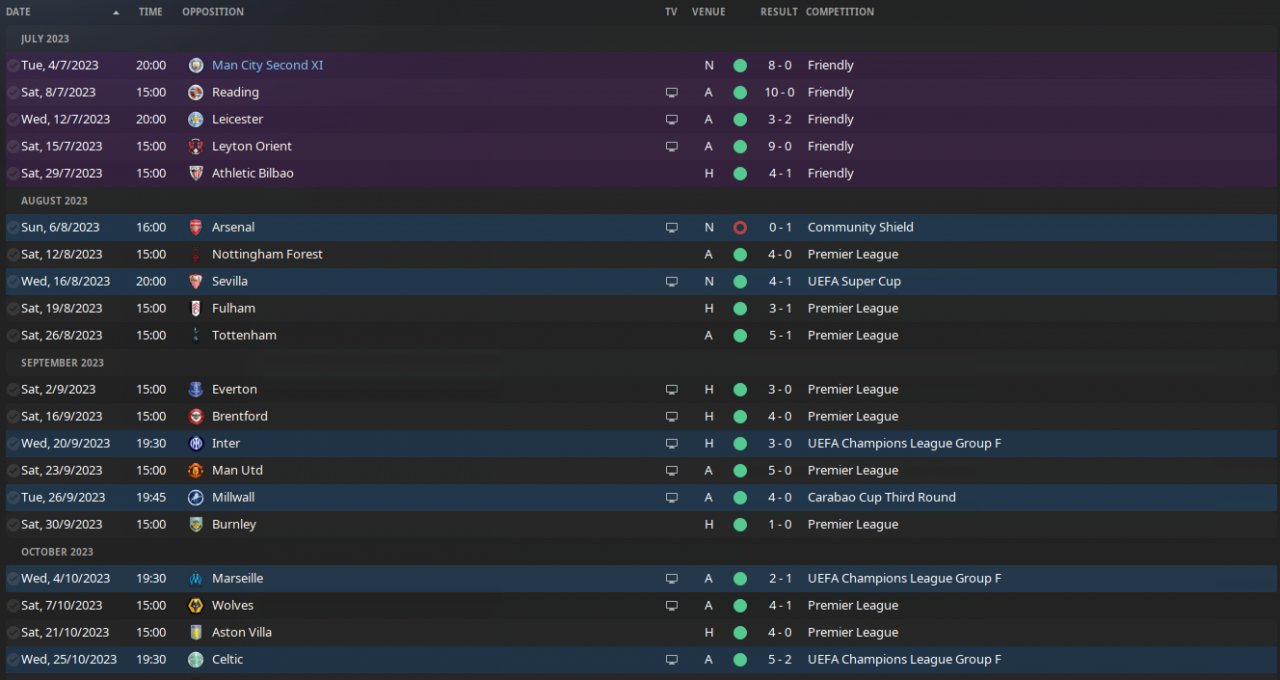Toggle the tick circle beside Wed, 20/9/2023

pos(13,443)
